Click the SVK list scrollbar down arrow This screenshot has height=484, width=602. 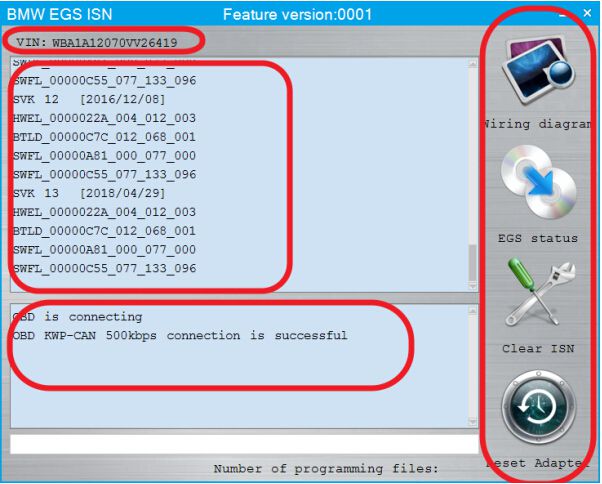click(473, 287)
